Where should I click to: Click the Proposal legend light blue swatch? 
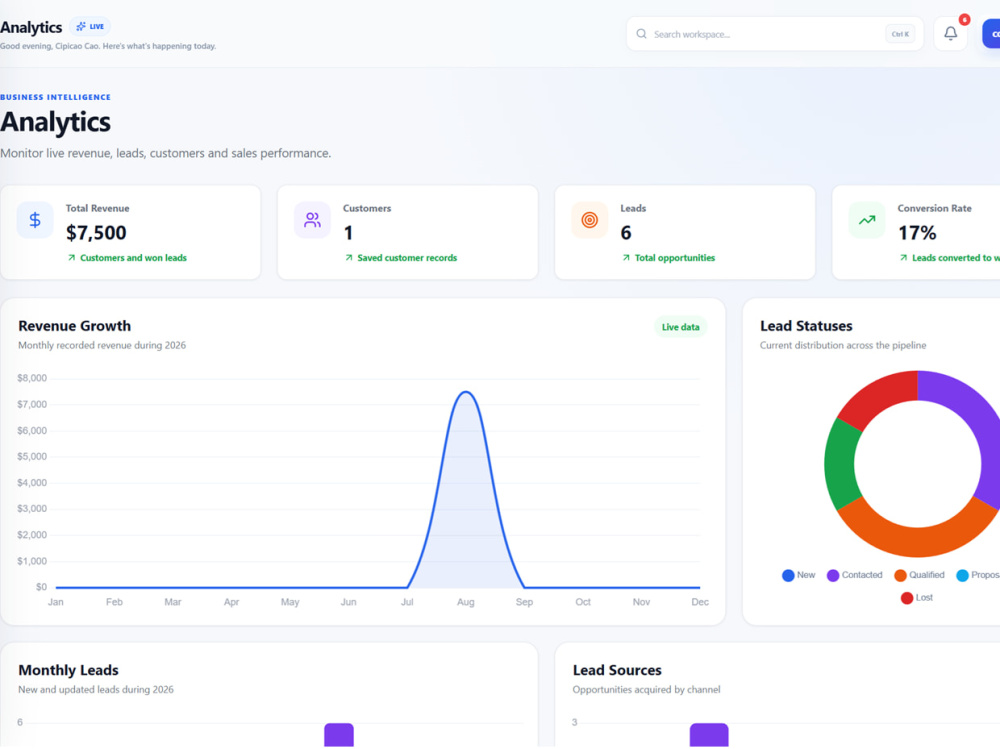(962, 575)
